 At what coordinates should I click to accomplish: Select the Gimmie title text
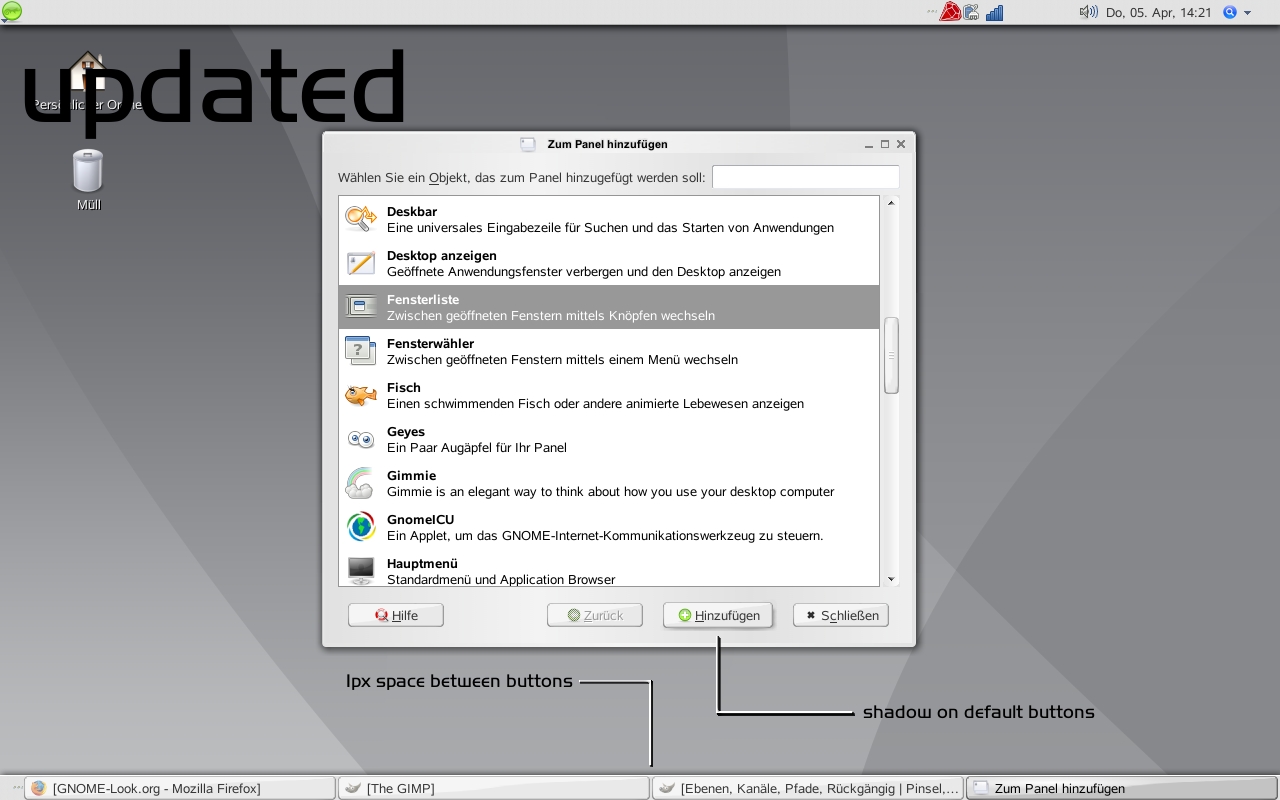click(x=411, y=476)
